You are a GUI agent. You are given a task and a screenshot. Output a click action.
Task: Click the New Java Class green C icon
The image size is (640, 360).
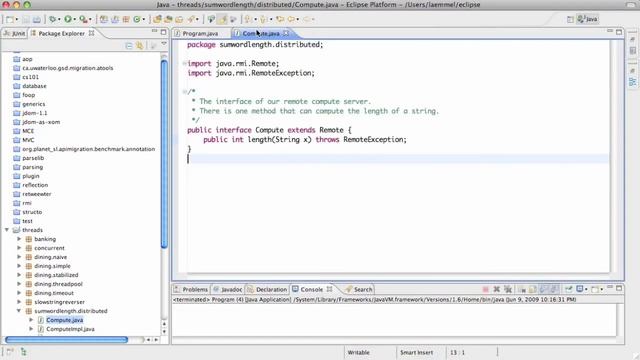point(137,19)
